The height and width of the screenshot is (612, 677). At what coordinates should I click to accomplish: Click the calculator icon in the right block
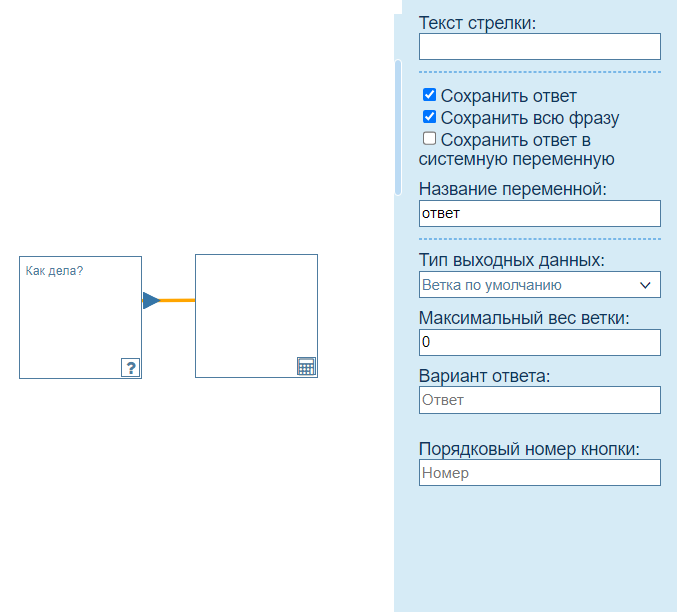pos(306,366)
